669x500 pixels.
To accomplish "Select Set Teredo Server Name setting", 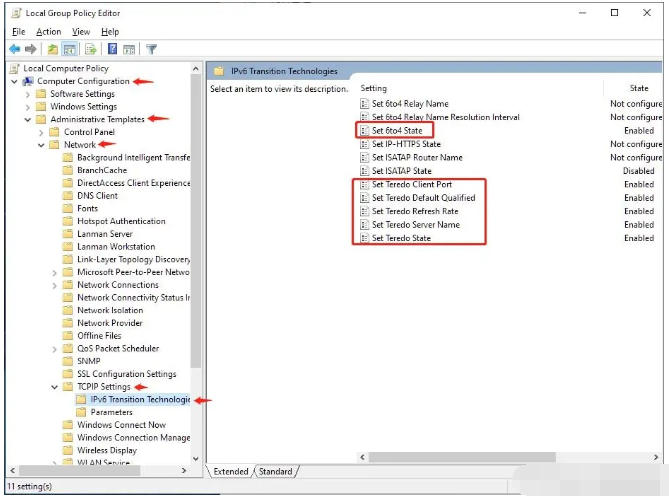I will click(416, 224).
